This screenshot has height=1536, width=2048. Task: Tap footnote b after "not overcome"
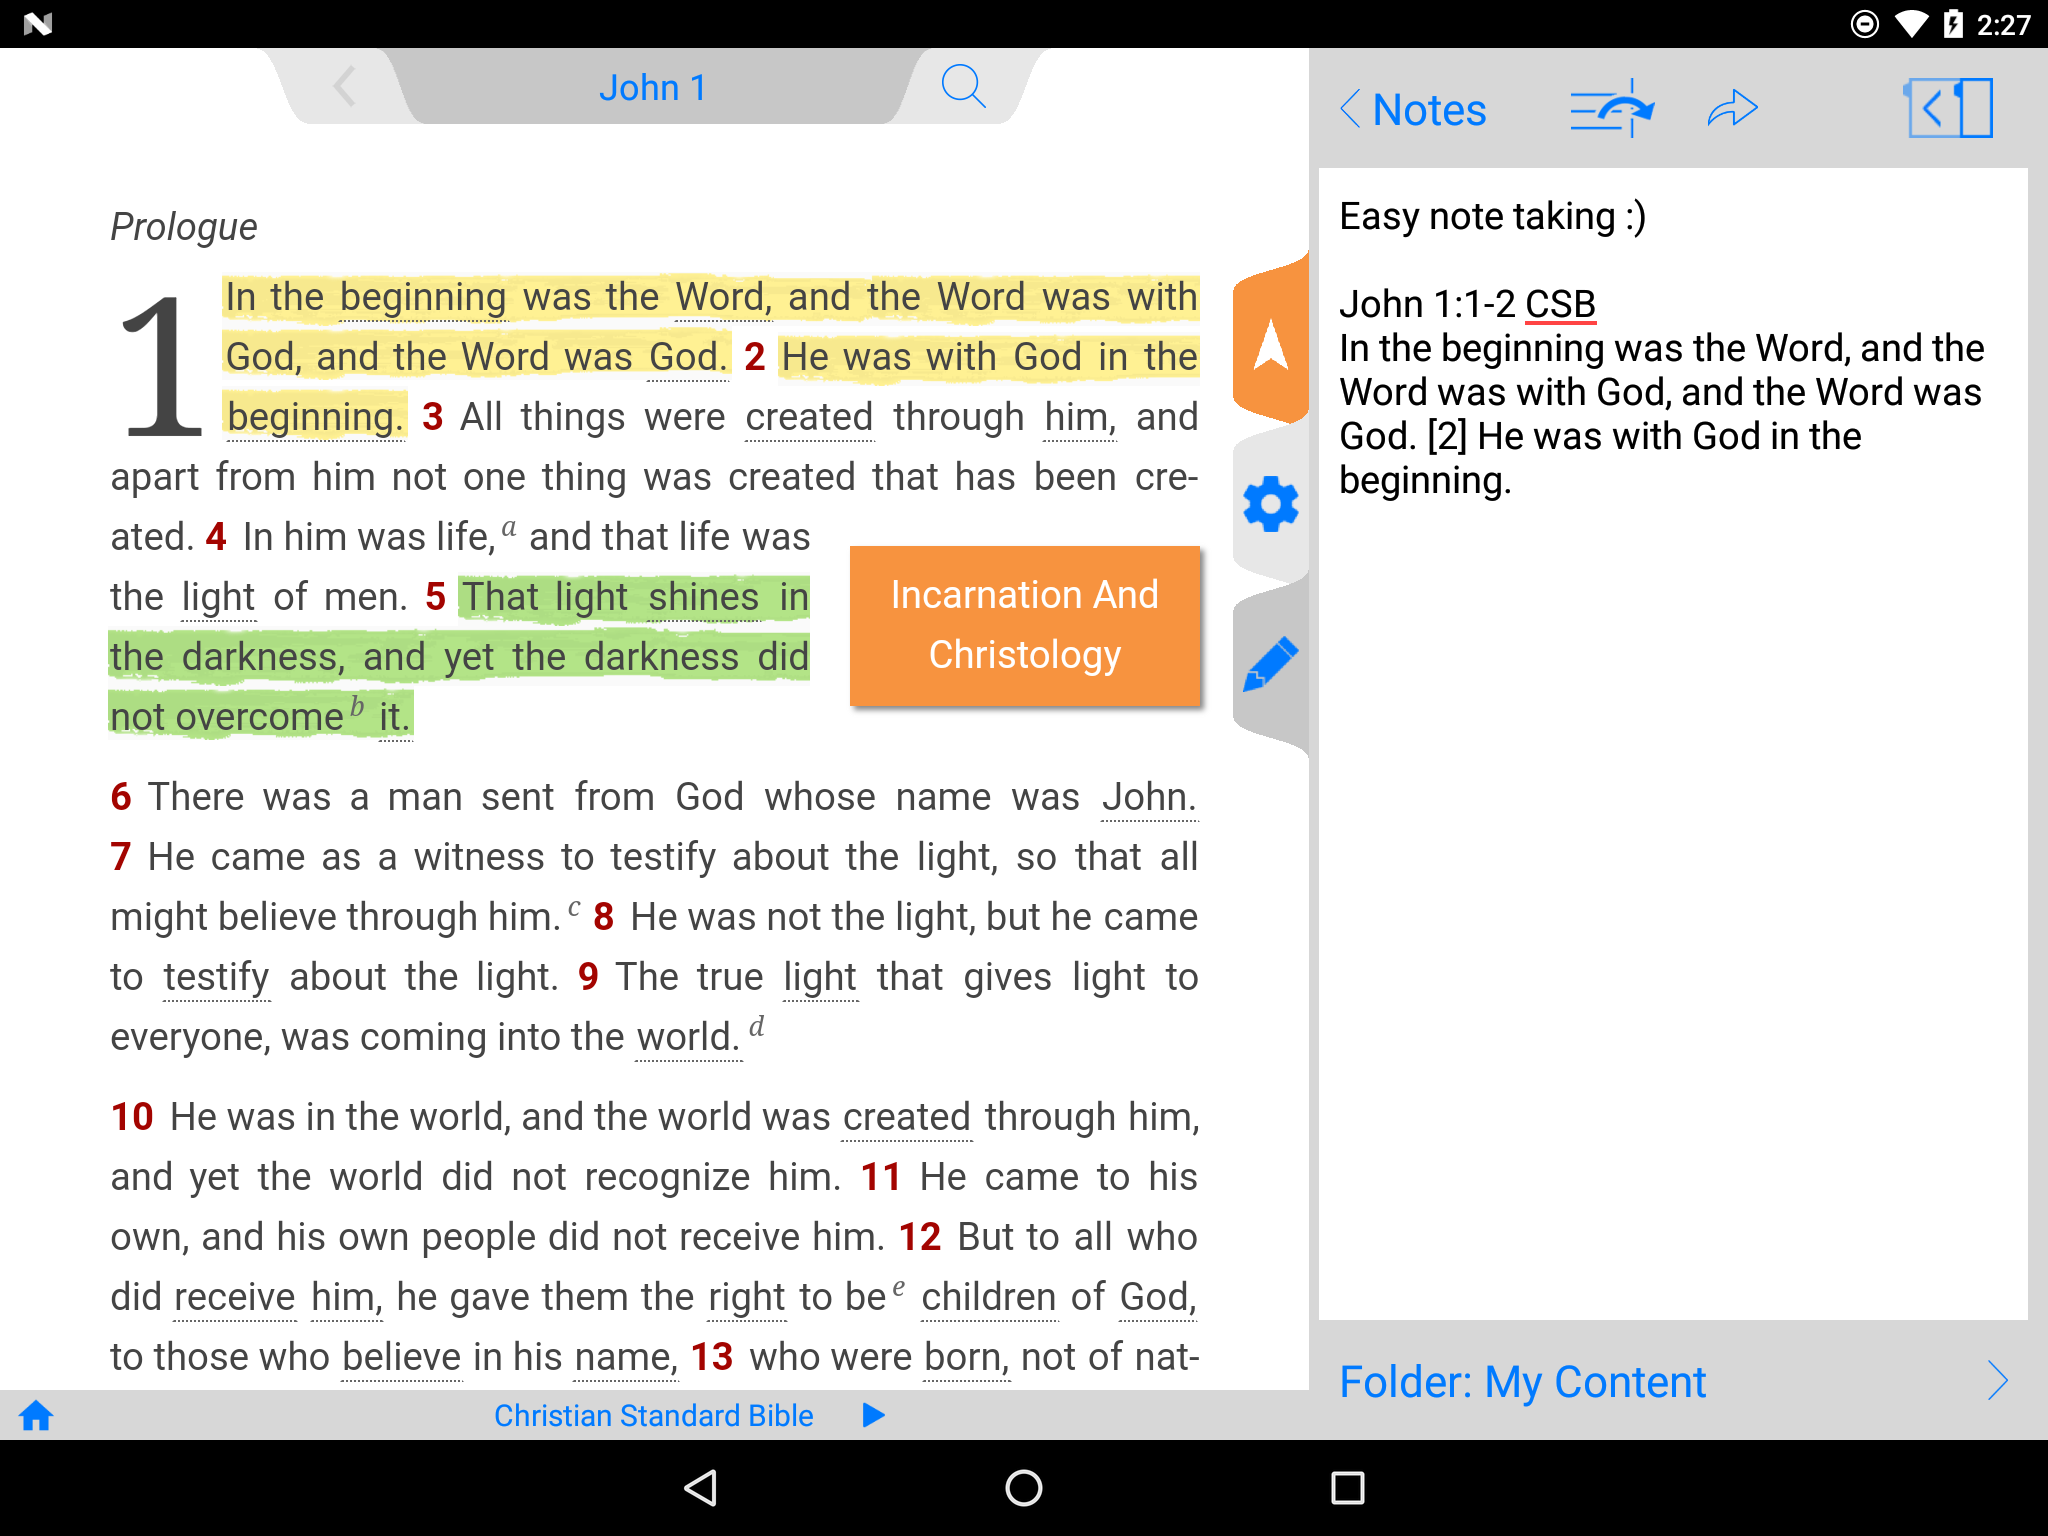[357, 707]
